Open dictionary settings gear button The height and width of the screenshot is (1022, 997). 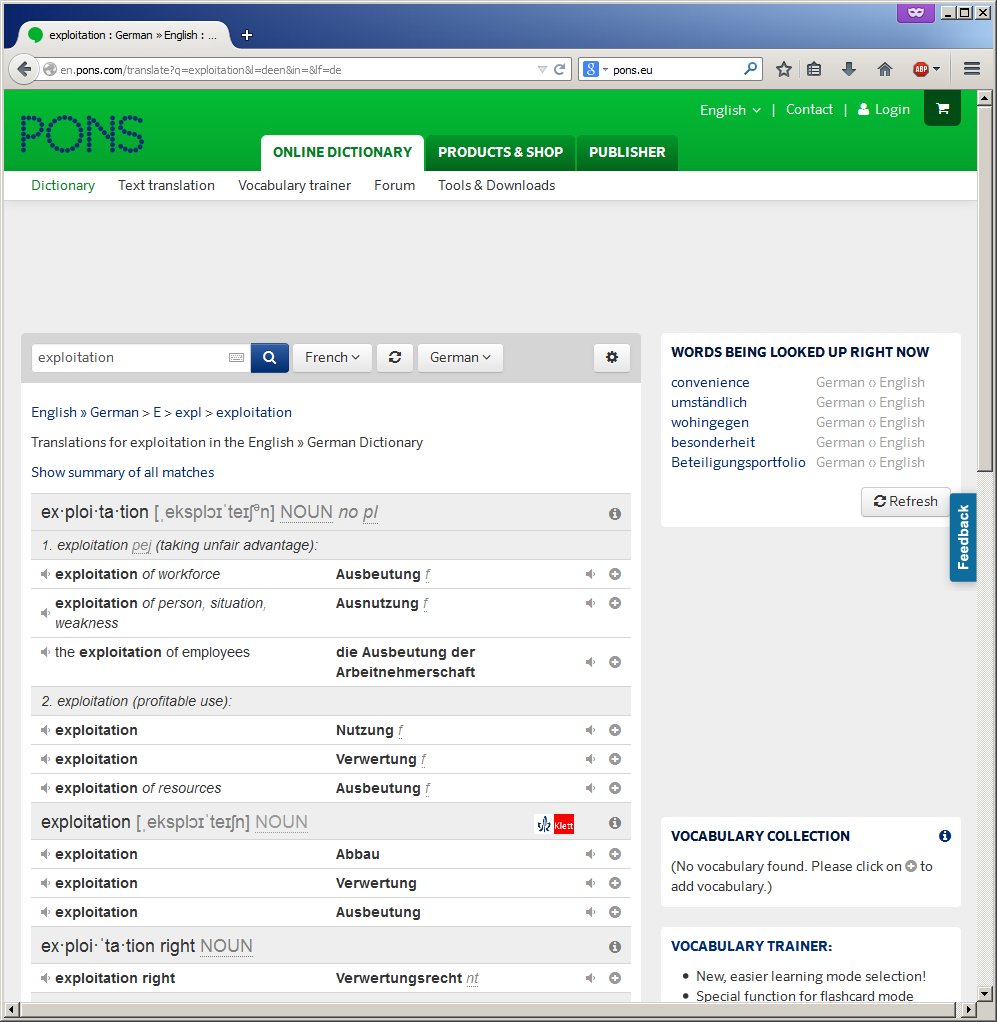(612, 358)
